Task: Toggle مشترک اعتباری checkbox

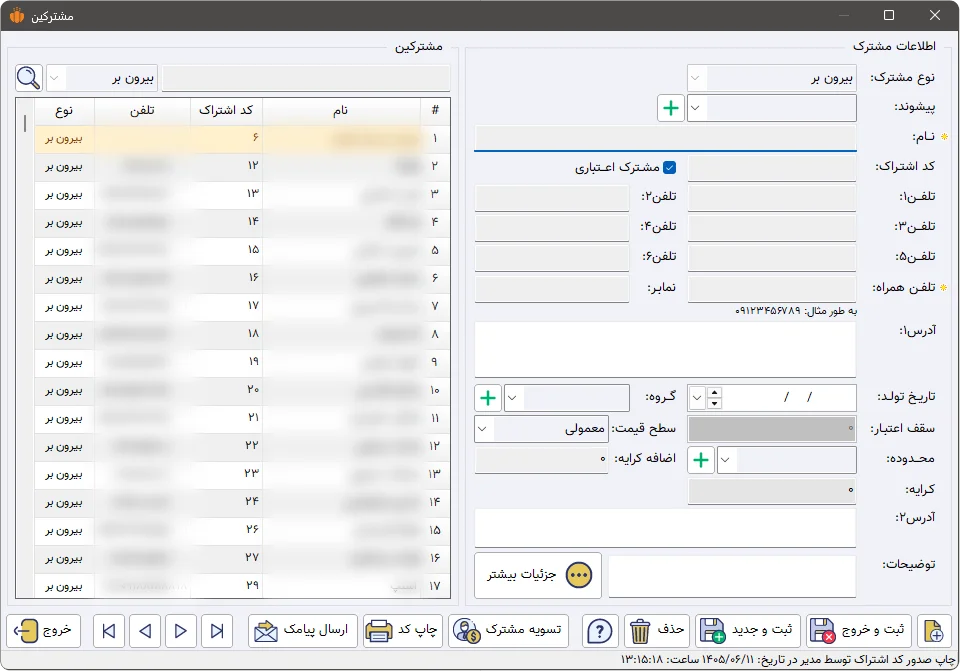Action: [x=670, y=167]
